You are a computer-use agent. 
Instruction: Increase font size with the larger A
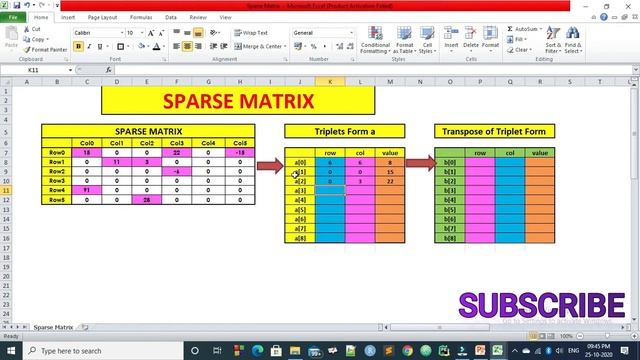coord(151,33)
